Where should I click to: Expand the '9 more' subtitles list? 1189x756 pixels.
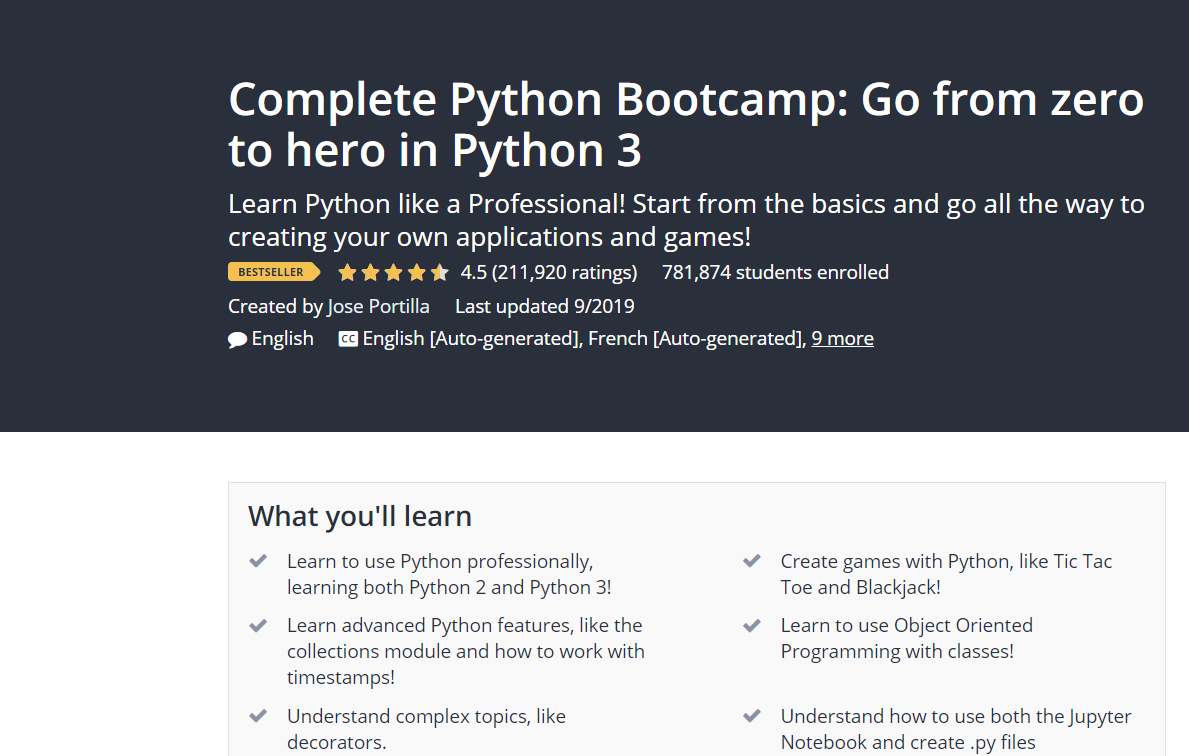[842, 338]
